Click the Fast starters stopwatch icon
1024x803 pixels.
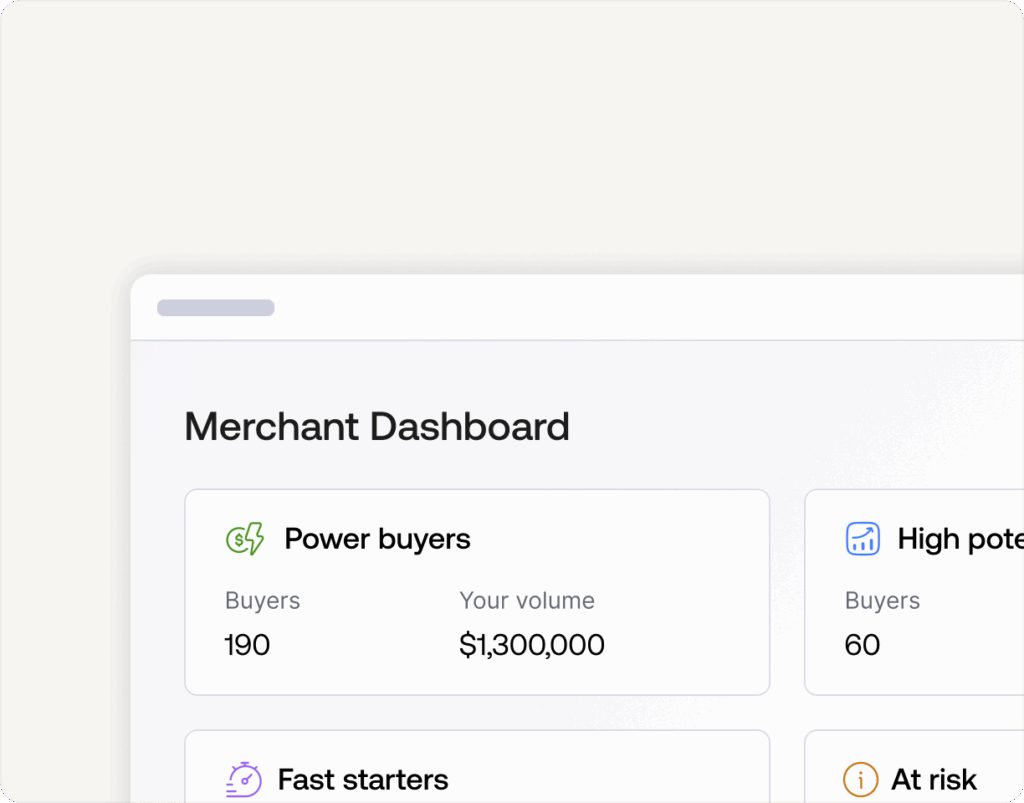click(x=244, y=779)
